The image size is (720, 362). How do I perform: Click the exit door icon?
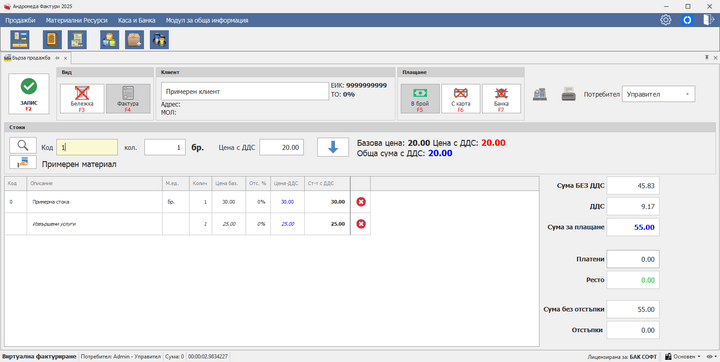(x=709, y=20)
